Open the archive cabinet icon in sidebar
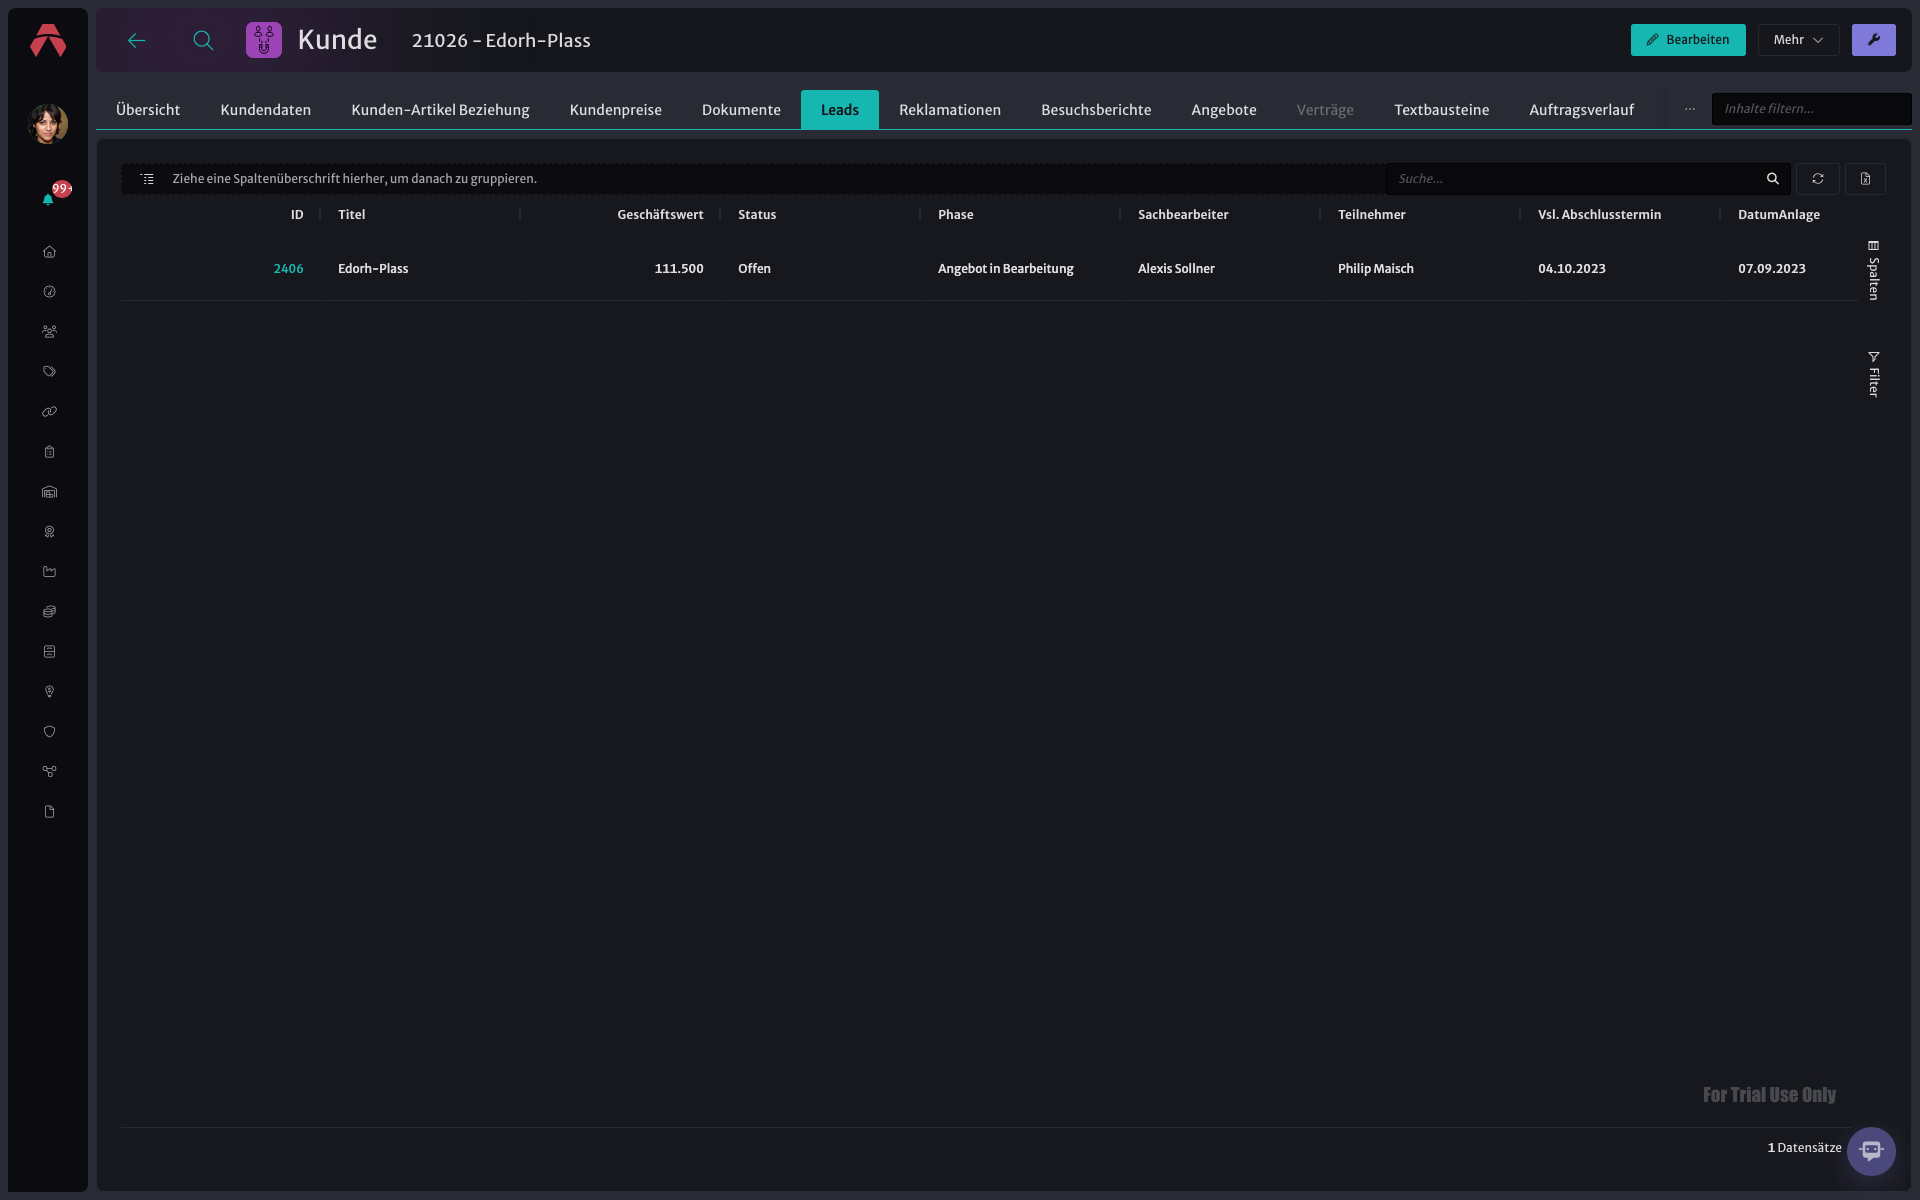This screenshot has height=1200, width=1920. point(49,652)
